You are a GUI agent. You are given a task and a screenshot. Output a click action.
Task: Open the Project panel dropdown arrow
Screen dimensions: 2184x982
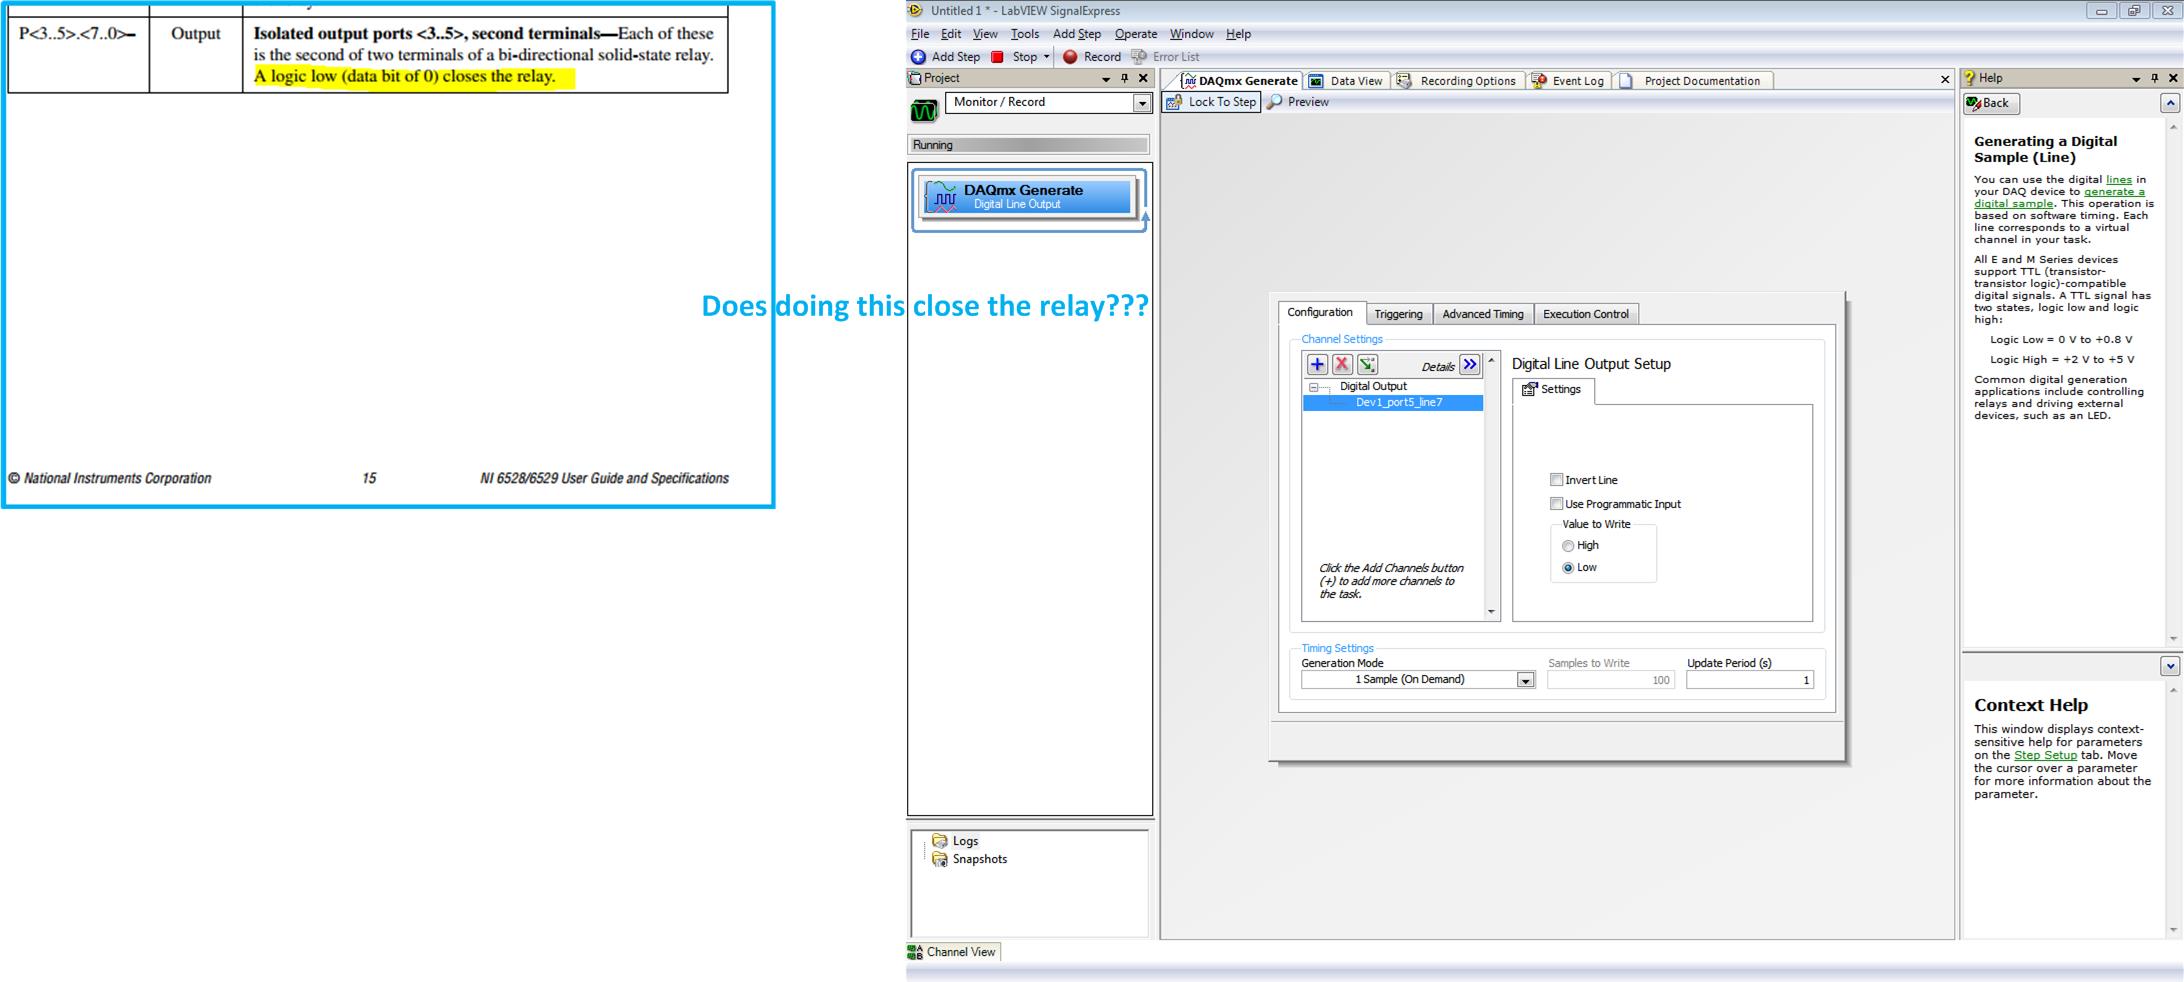1105,79
